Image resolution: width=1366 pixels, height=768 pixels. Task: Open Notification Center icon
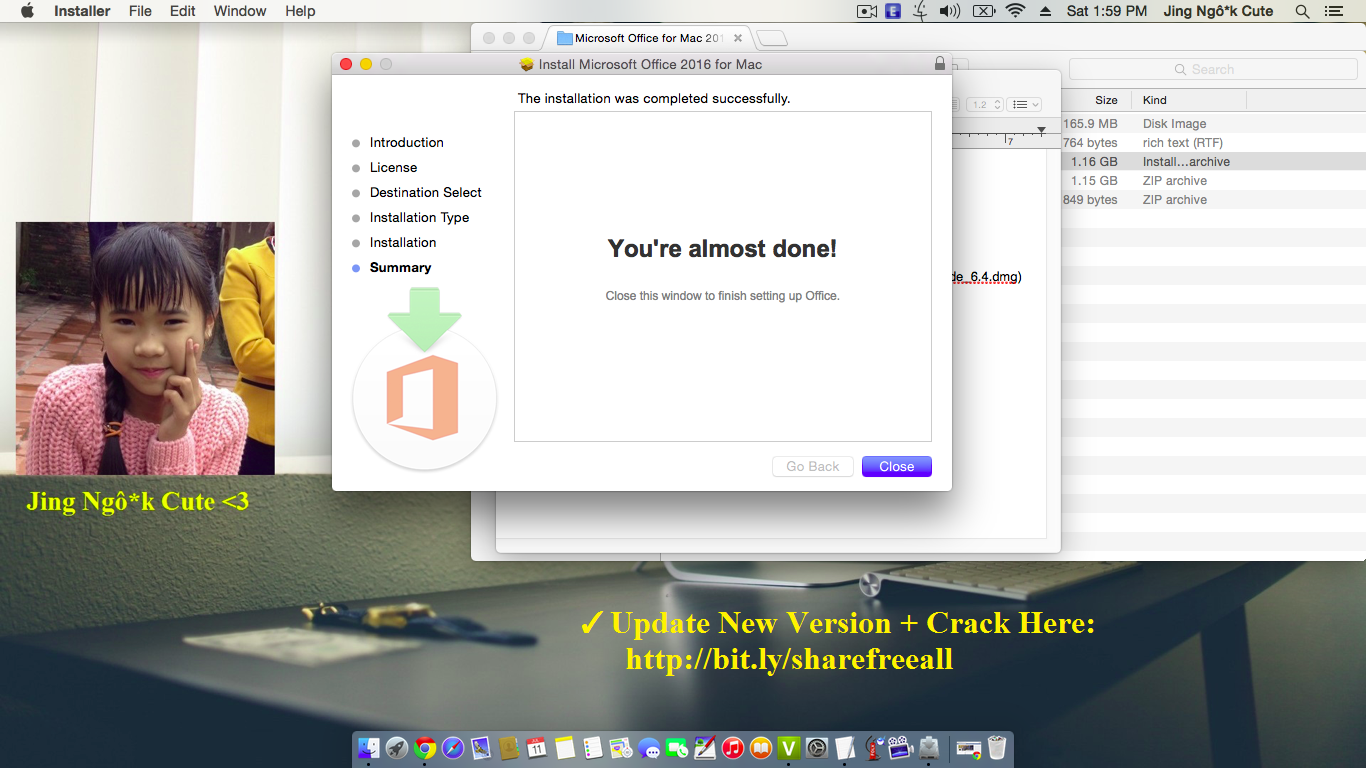coord(1333,11)
